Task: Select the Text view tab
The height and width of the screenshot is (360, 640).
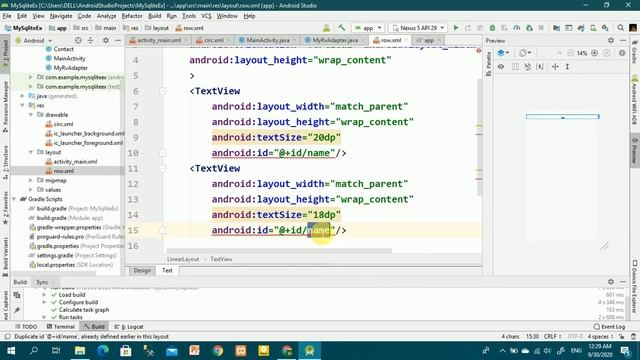Action: [167, 271]
